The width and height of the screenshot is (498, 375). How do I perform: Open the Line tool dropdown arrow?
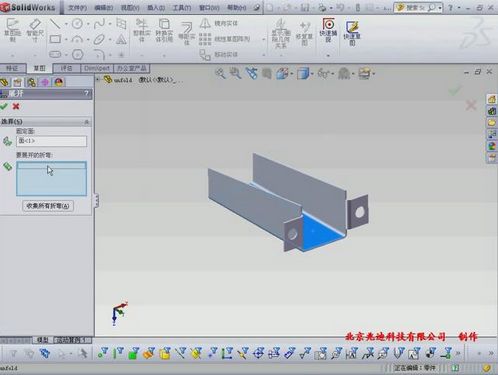(x=66, y=24)
